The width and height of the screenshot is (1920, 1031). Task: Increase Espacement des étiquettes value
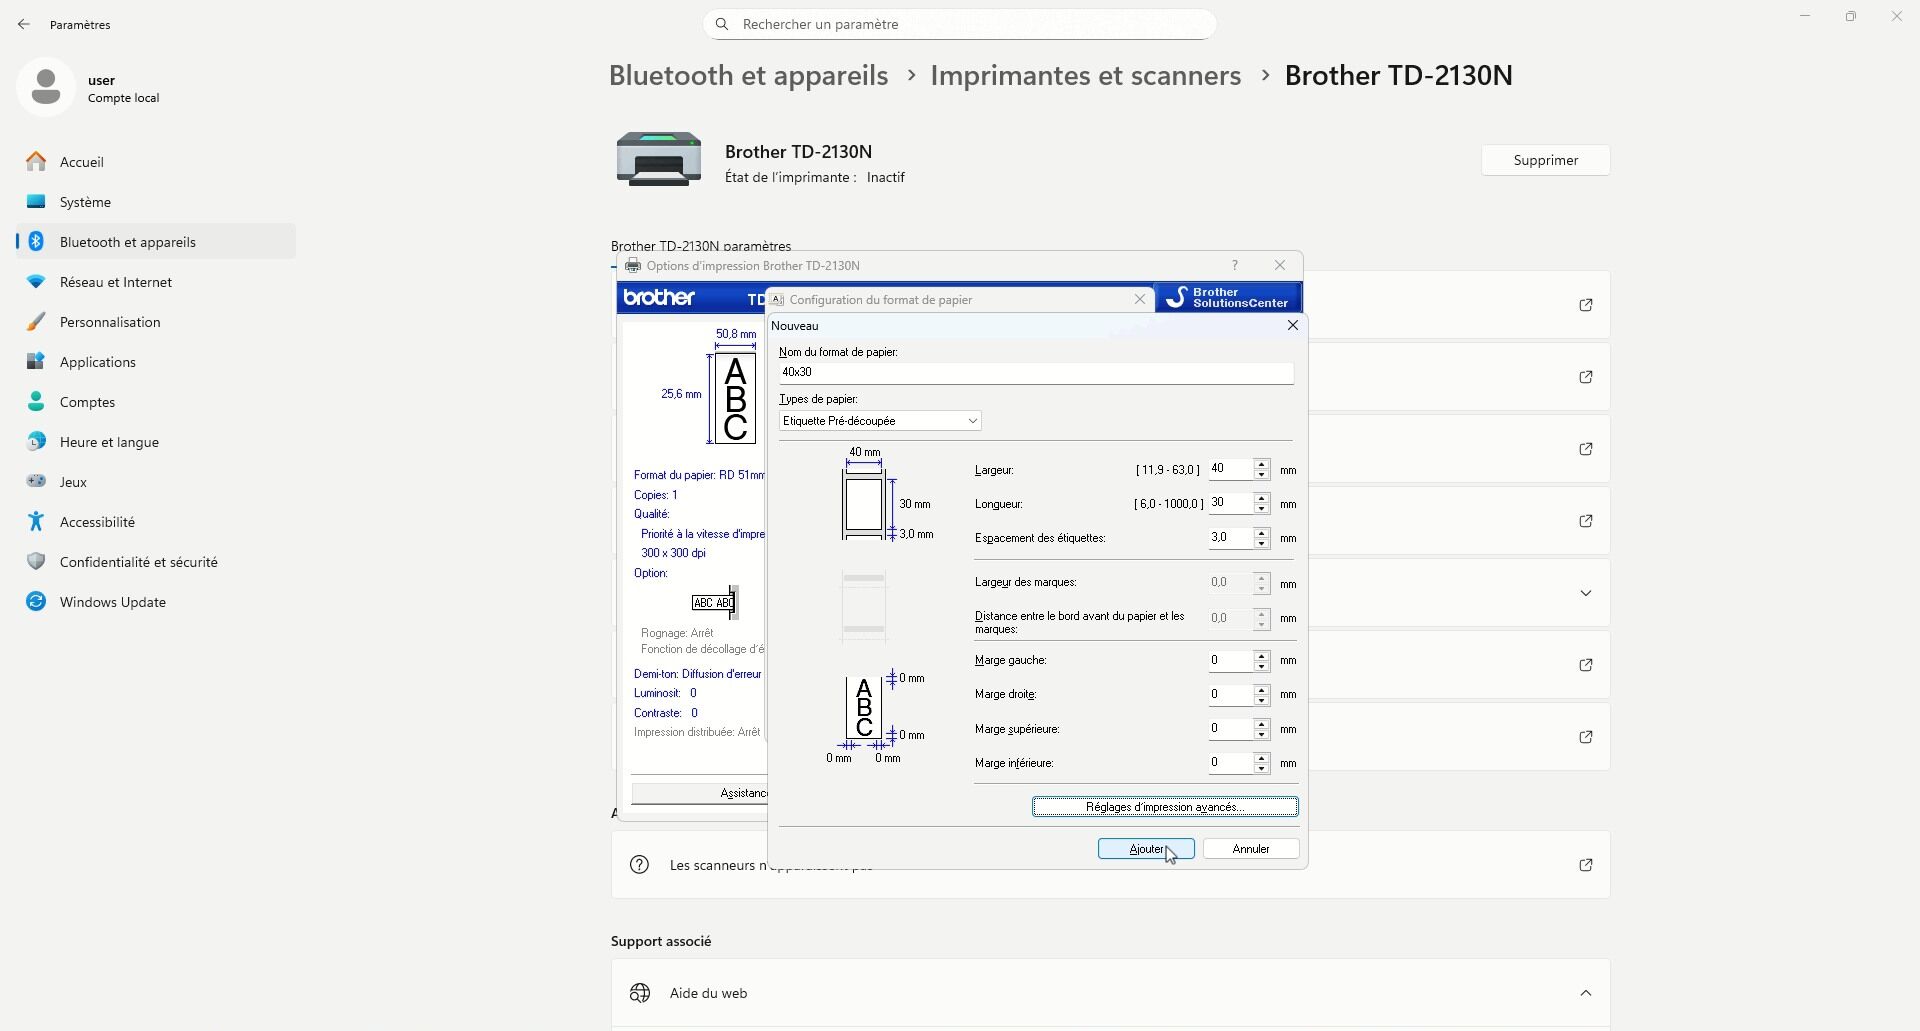click(1262, 533)
